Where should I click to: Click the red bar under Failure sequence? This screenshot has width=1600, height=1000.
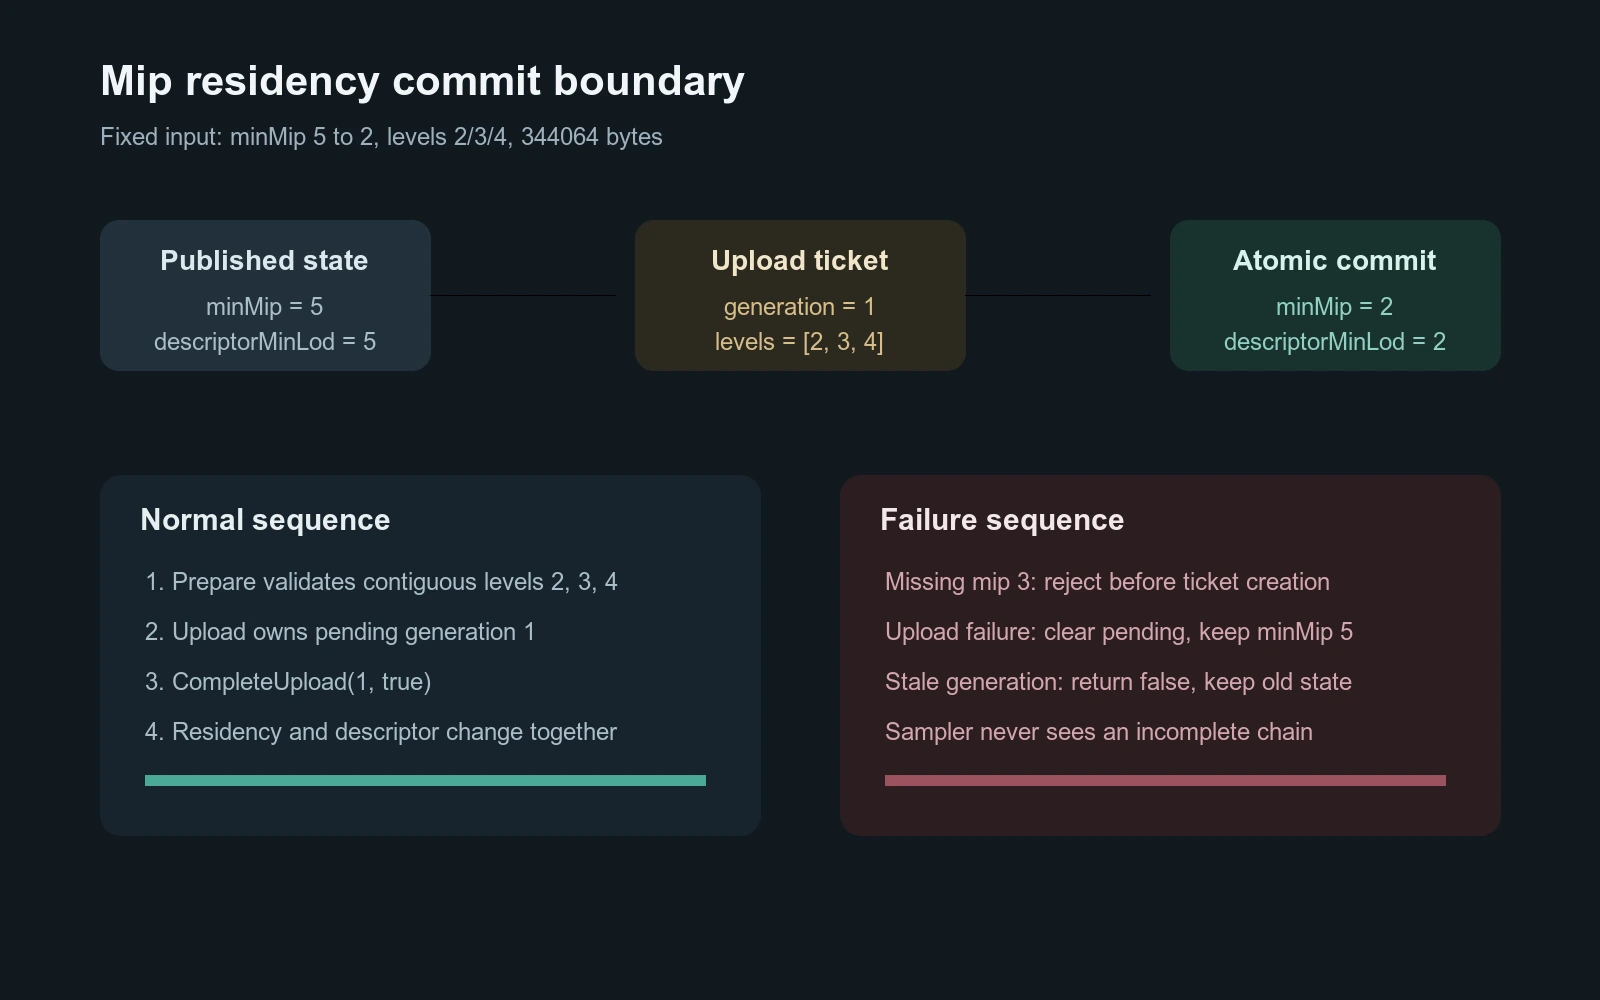(x=1165, y=780)
